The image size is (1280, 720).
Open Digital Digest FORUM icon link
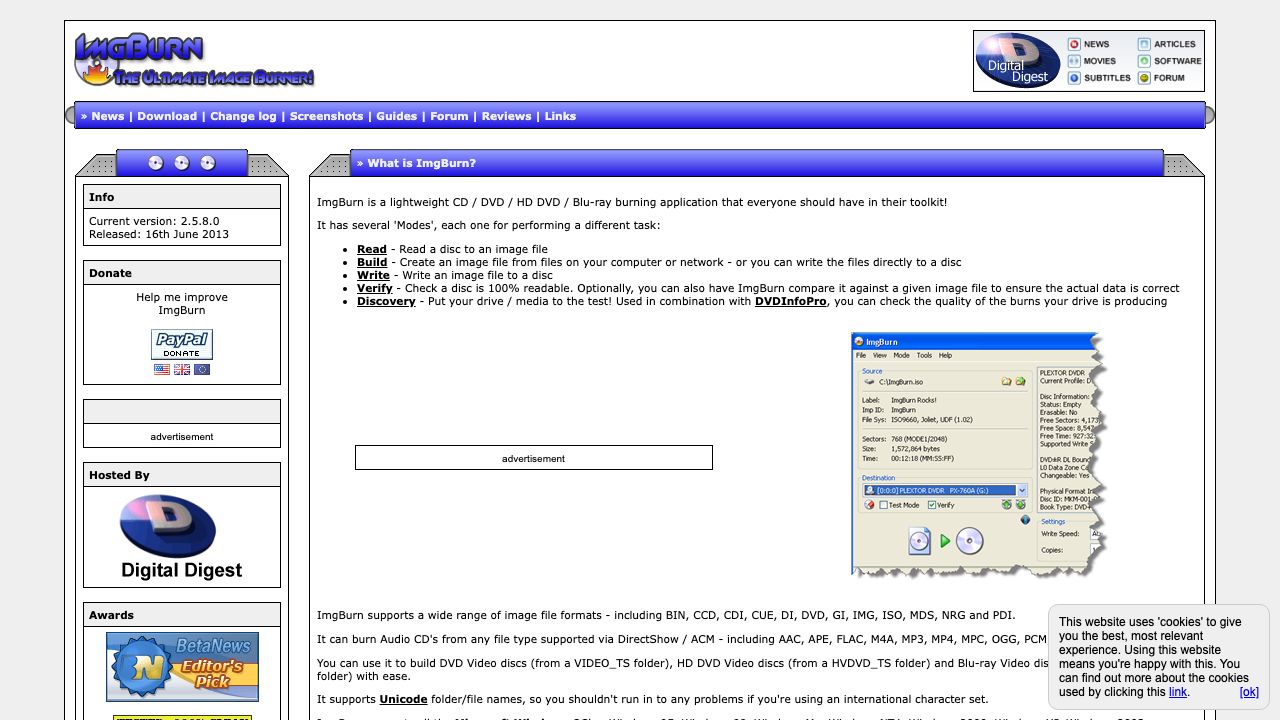coord(1161,78)
